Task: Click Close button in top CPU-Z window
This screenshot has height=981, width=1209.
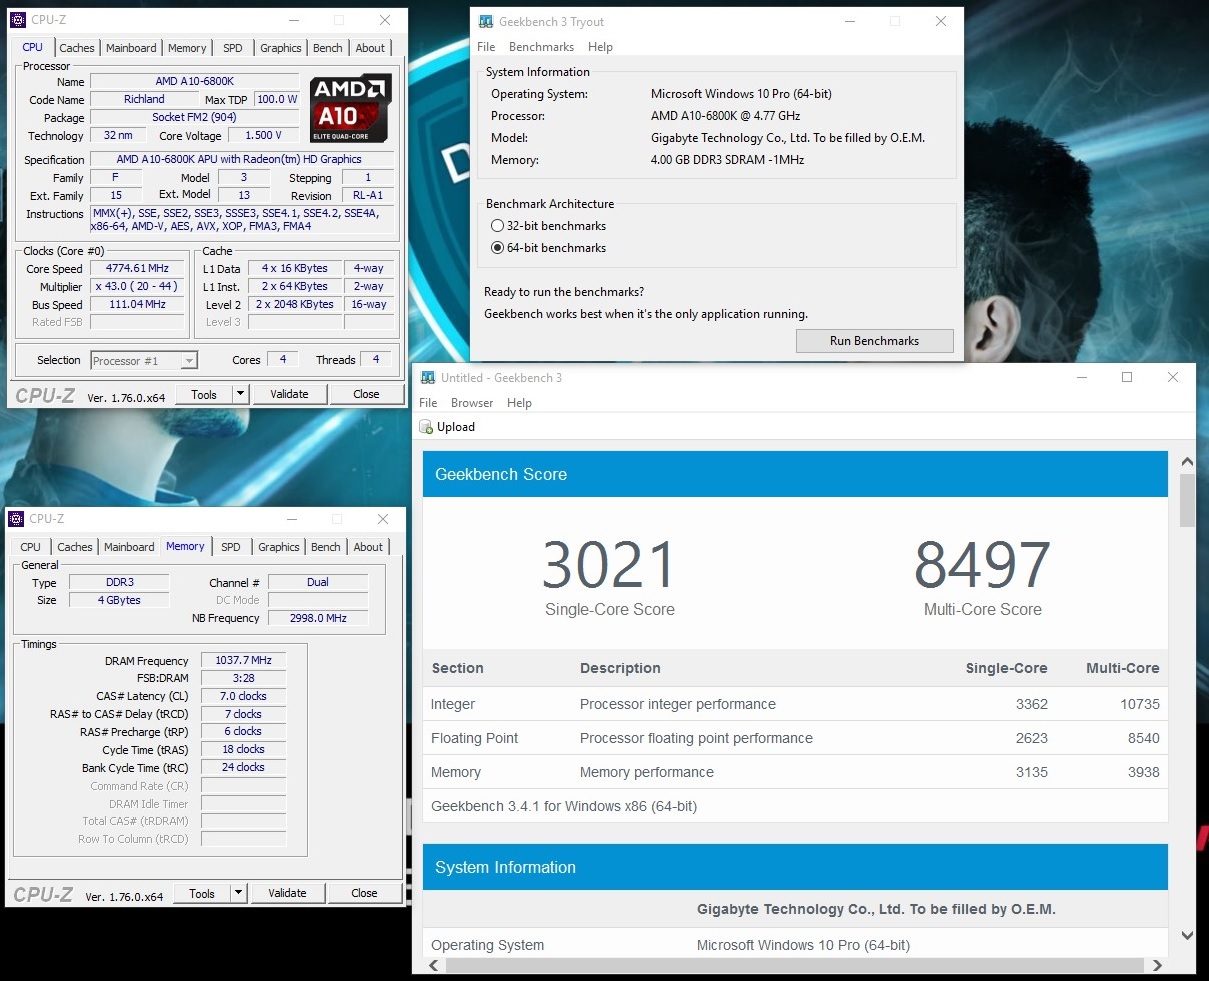Action: (366, 394)
